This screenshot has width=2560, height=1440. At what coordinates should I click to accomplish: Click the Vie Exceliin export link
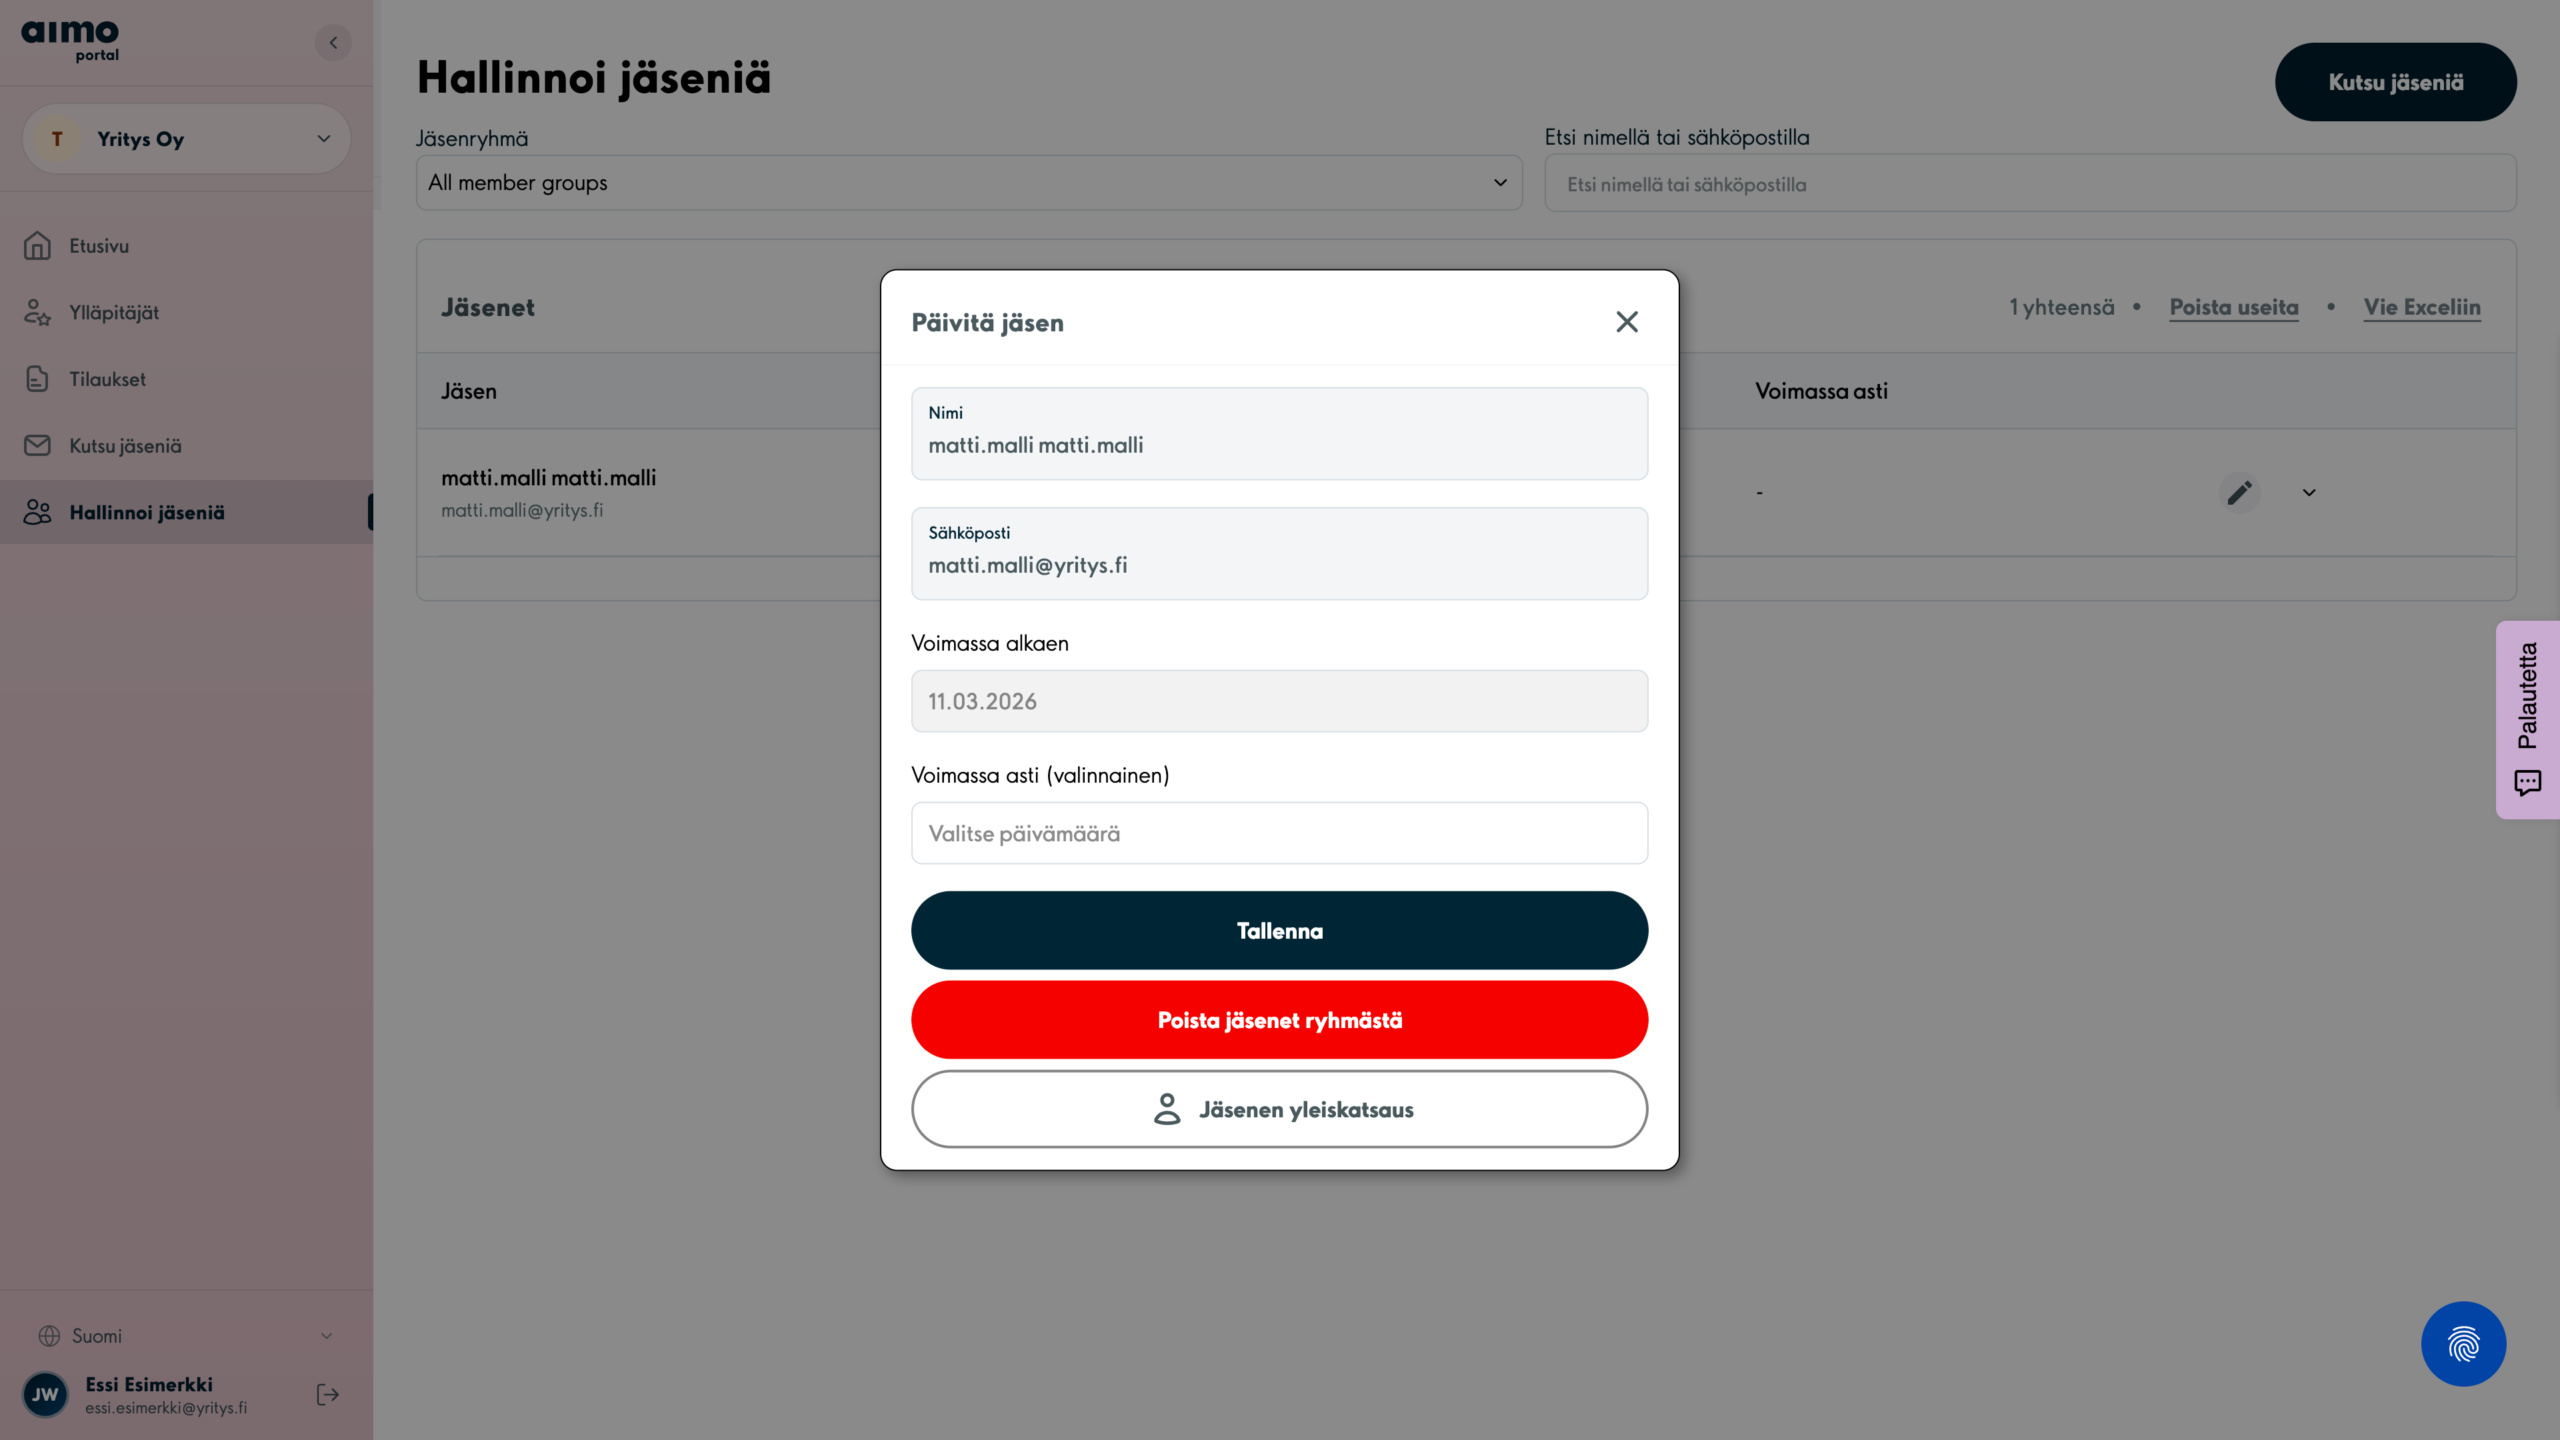point(2421,308)
